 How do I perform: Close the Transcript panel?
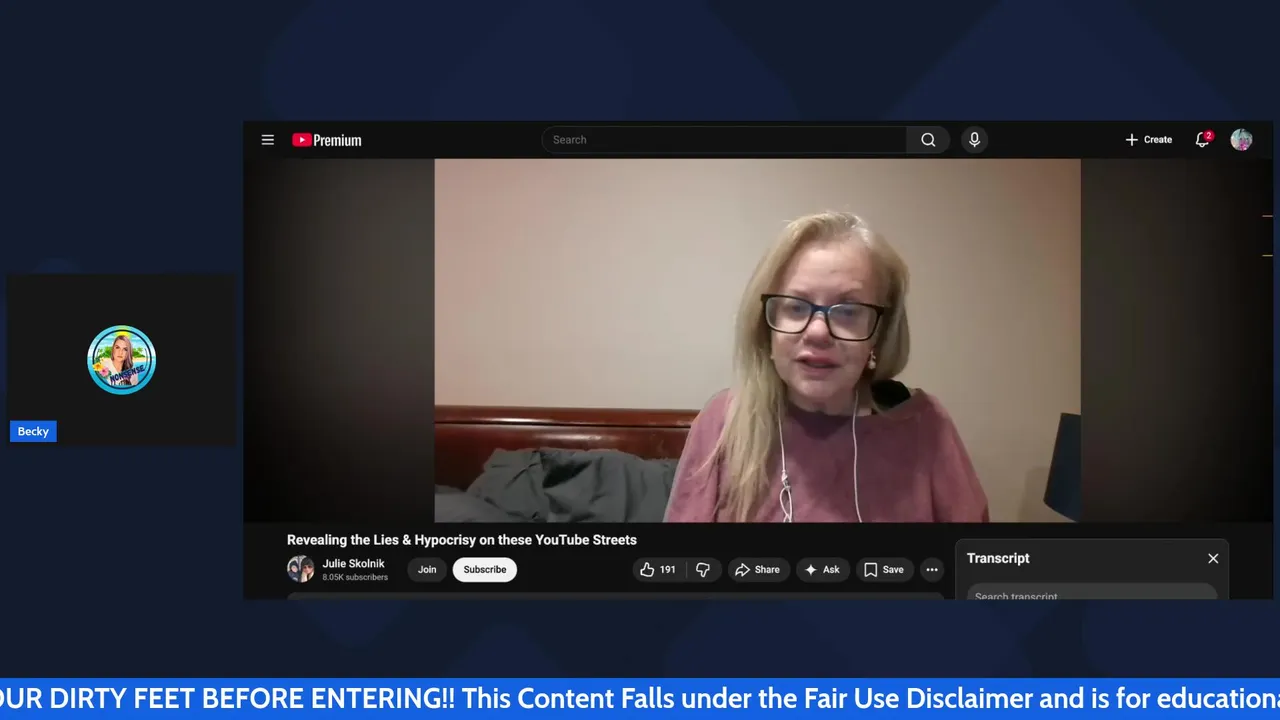1213,558
